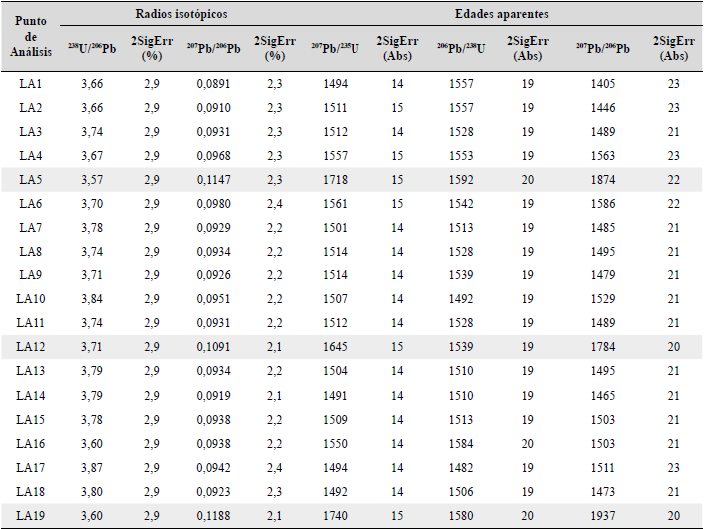Select the LA10 row label
Image resolution: width=706 pixels, height=529 pixels.
click(31, 299)
